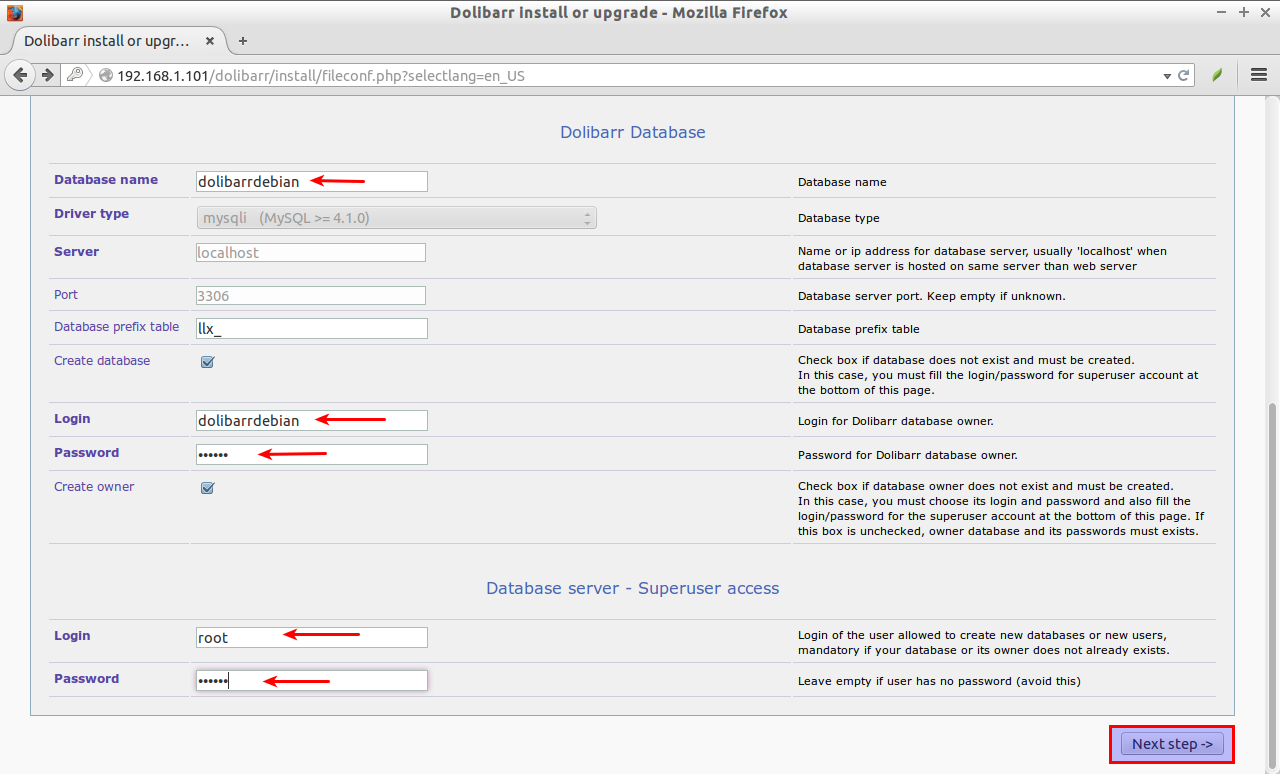Click the Create database label

point(102,361)
